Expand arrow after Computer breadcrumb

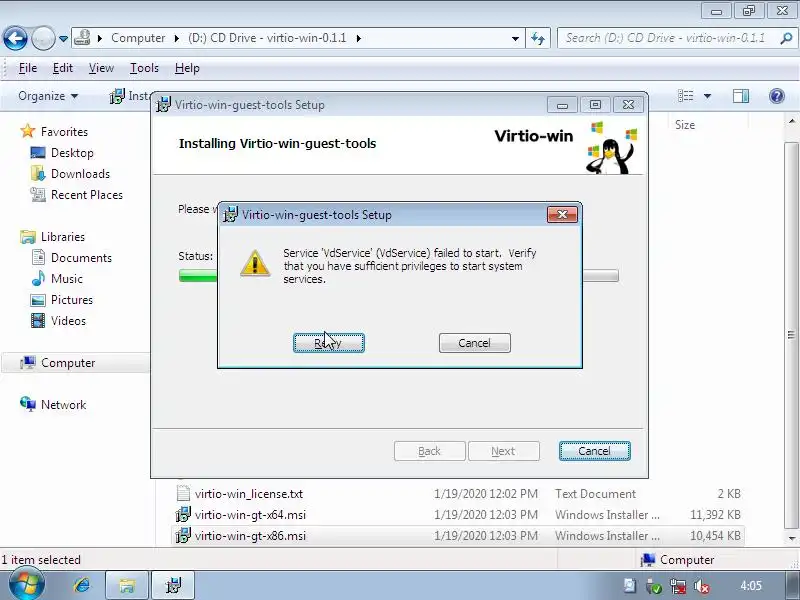click(177, 38)
